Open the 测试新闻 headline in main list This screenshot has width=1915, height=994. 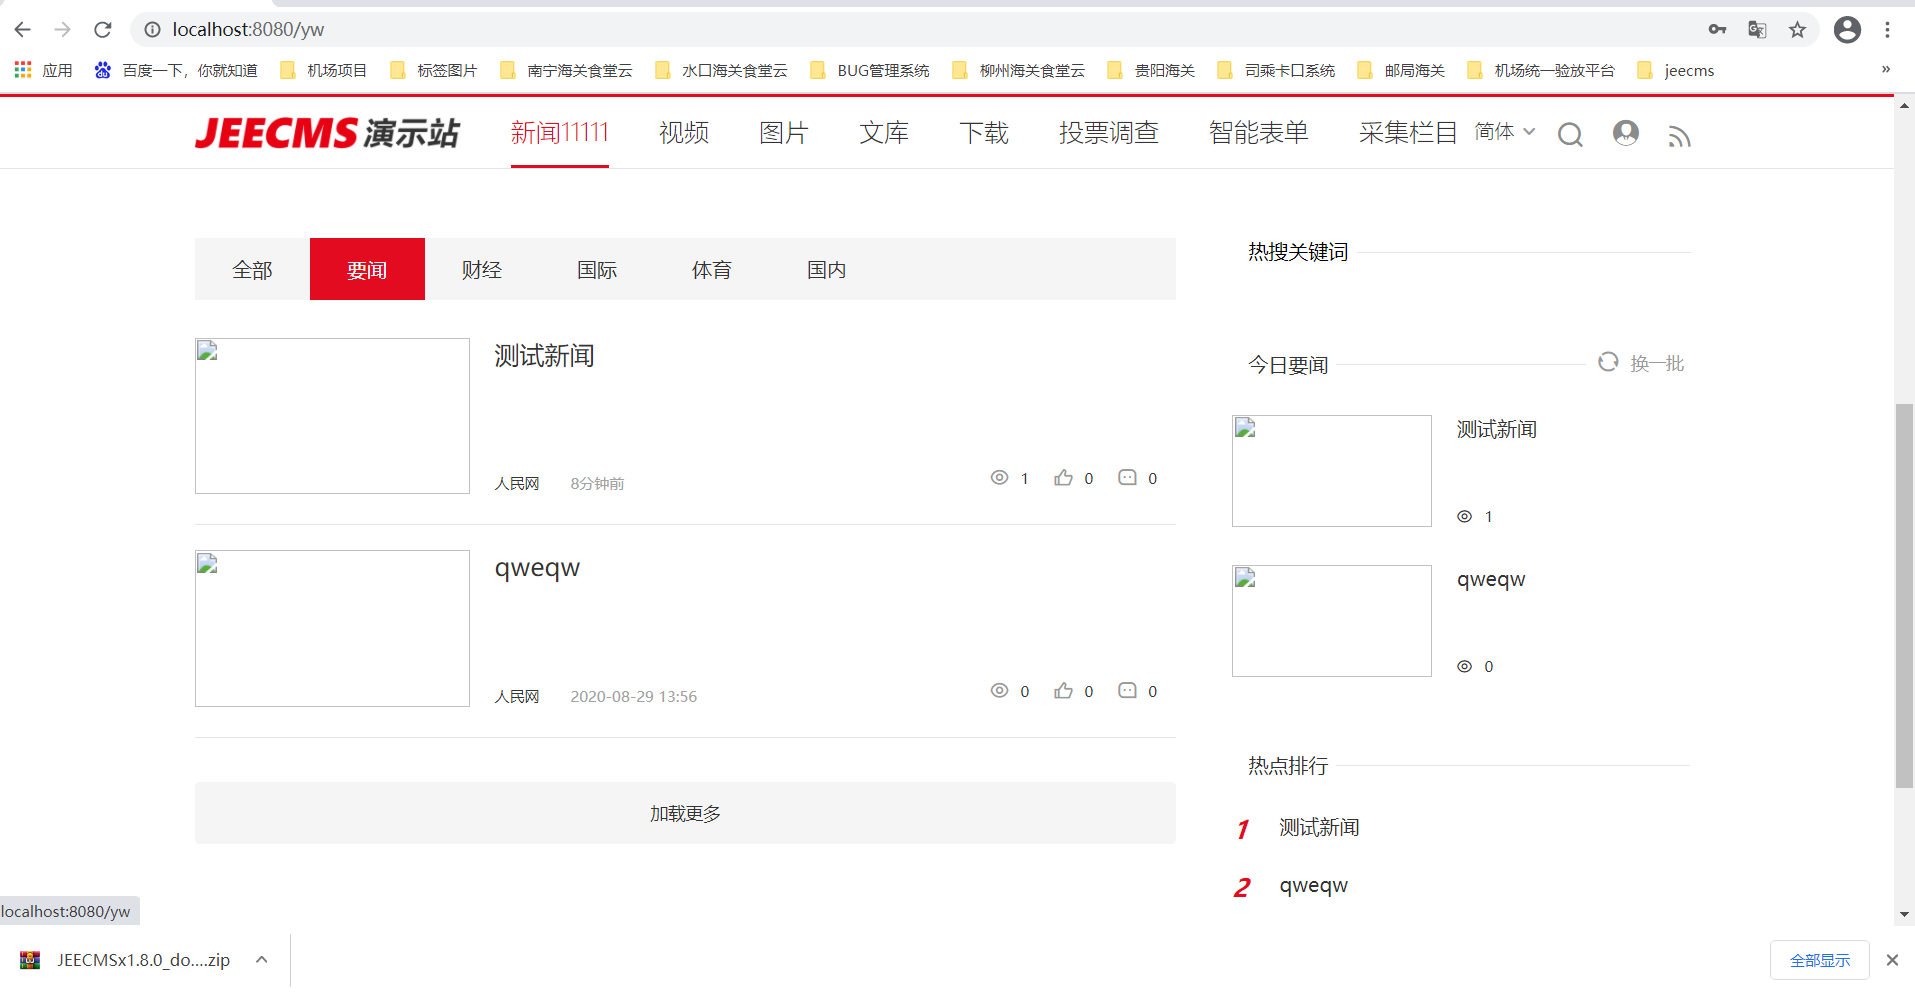tap(545, 356)
